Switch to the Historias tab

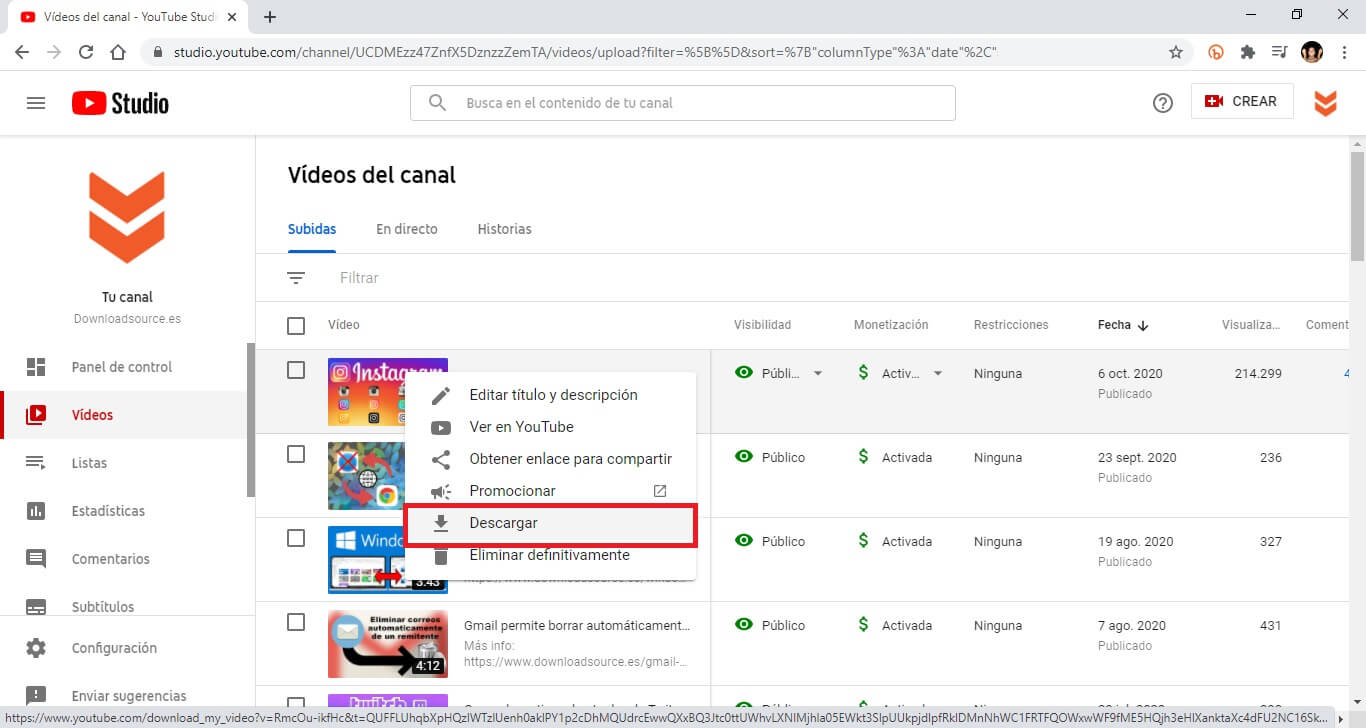click(505, 229)
